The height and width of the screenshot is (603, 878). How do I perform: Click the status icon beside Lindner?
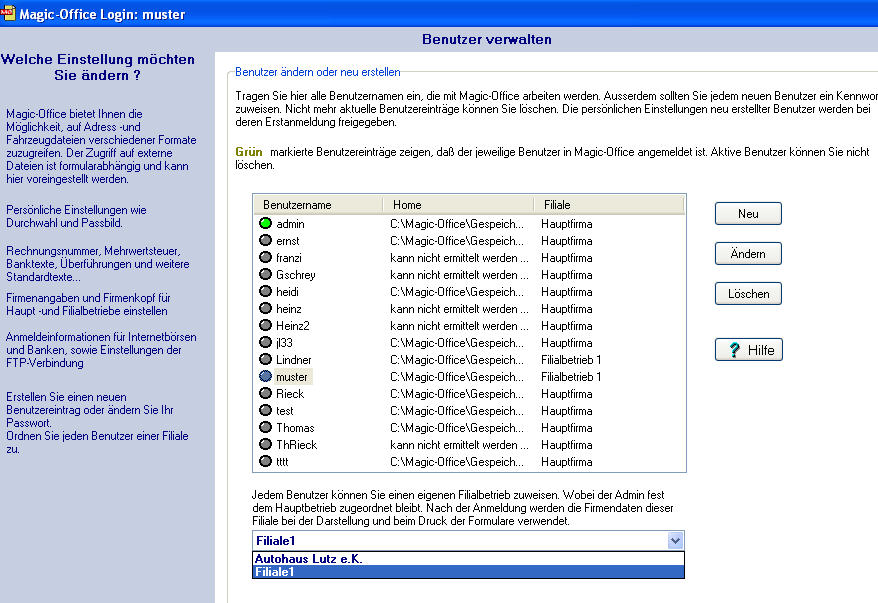click(x=265, y=359)
